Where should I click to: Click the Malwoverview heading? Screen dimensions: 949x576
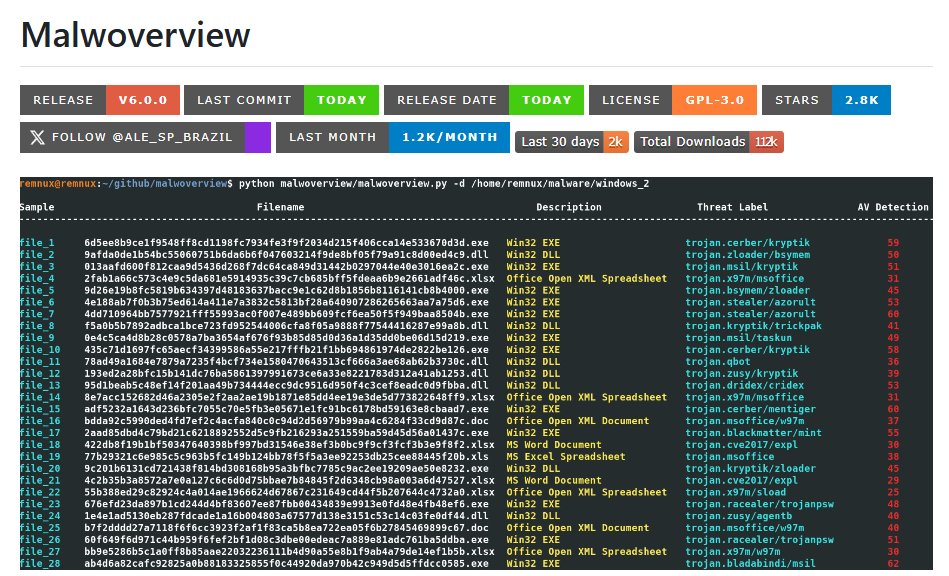(x=135, y=34)
